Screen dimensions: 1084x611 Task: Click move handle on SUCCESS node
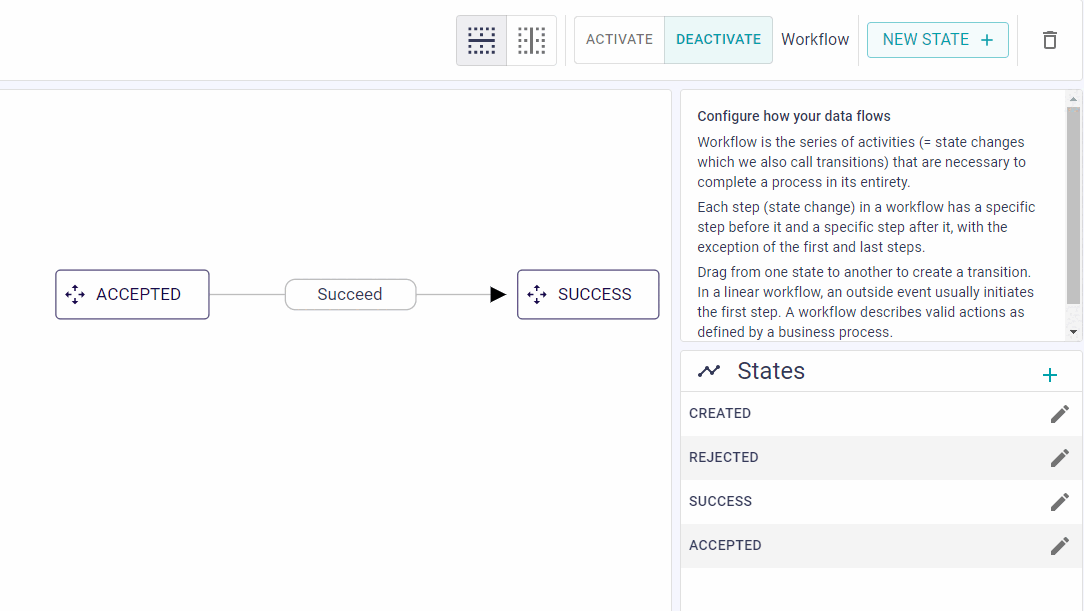point(536,294)
